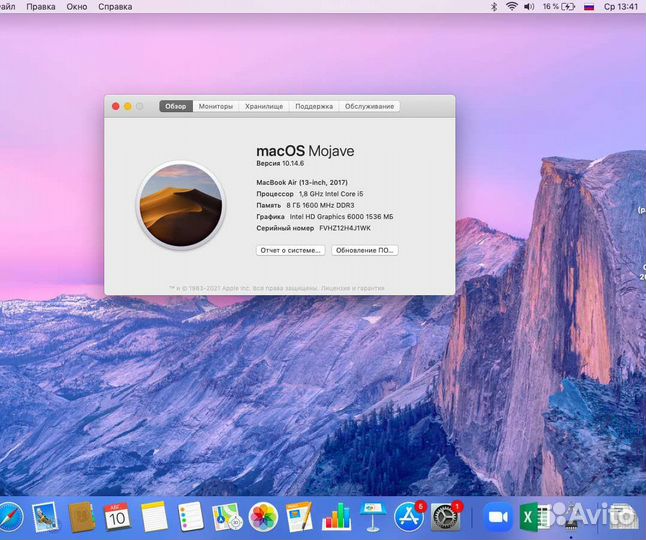Open the Pages app in the dock
Image resolution: width=646 pixels, height=540 pixels.
300,517
